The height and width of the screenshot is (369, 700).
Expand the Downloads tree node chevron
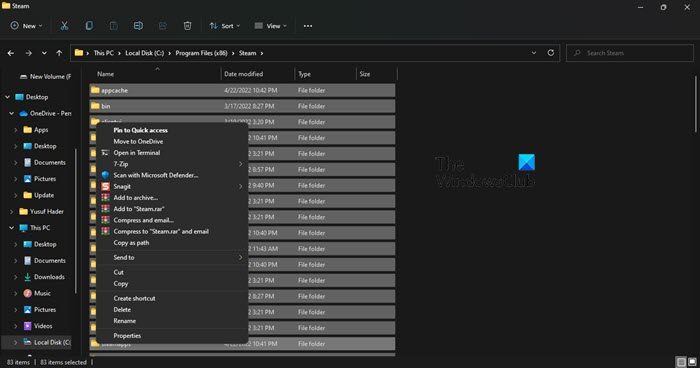tap(16, 277)
